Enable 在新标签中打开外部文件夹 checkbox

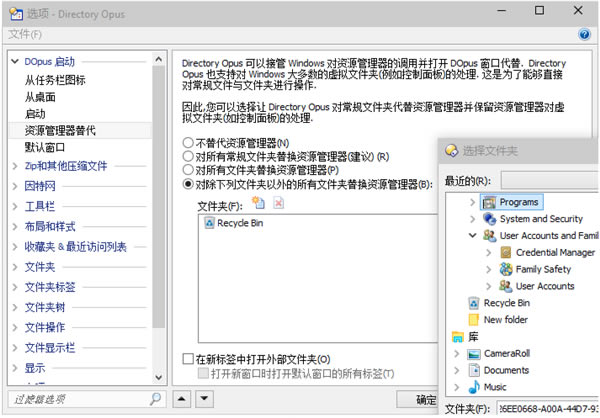pos(188,359)
